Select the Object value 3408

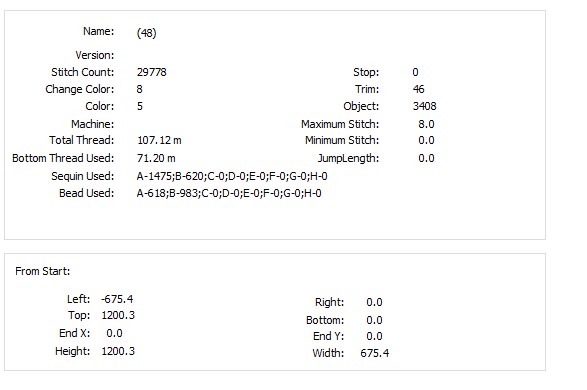click(x=425, y=106)
